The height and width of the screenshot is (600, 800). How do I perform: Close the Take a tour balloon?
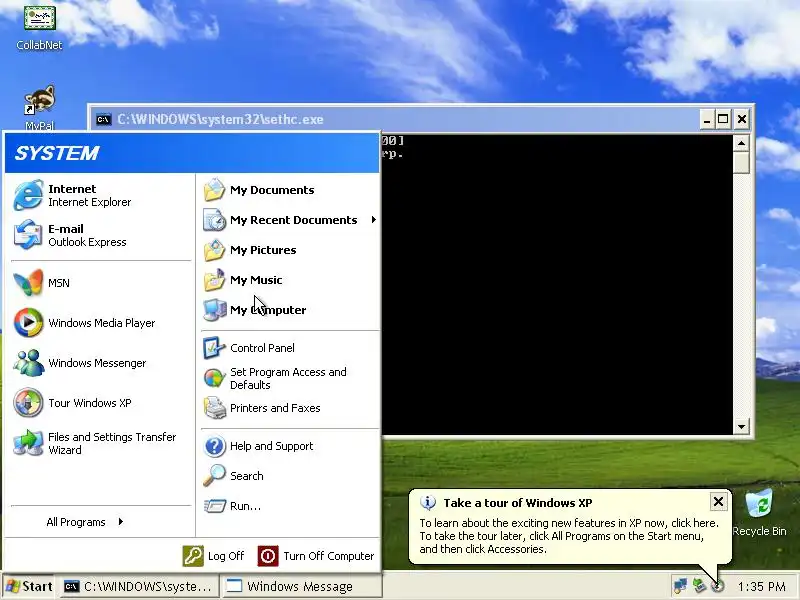718,502
